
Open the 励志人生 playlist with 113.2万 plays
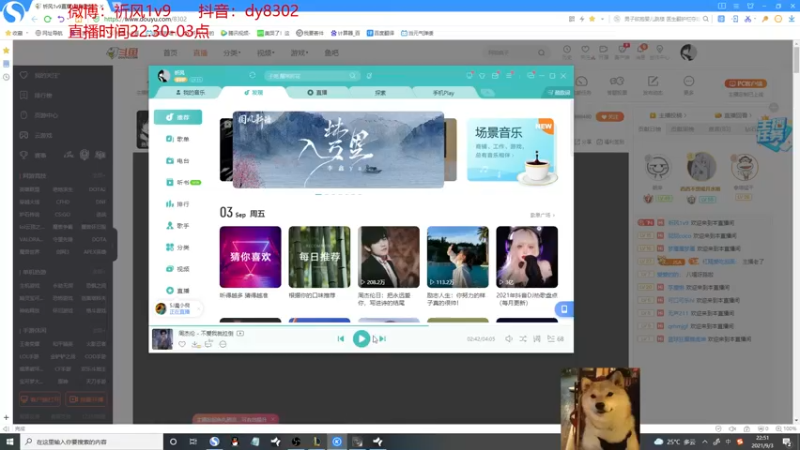tap(458, 257)
